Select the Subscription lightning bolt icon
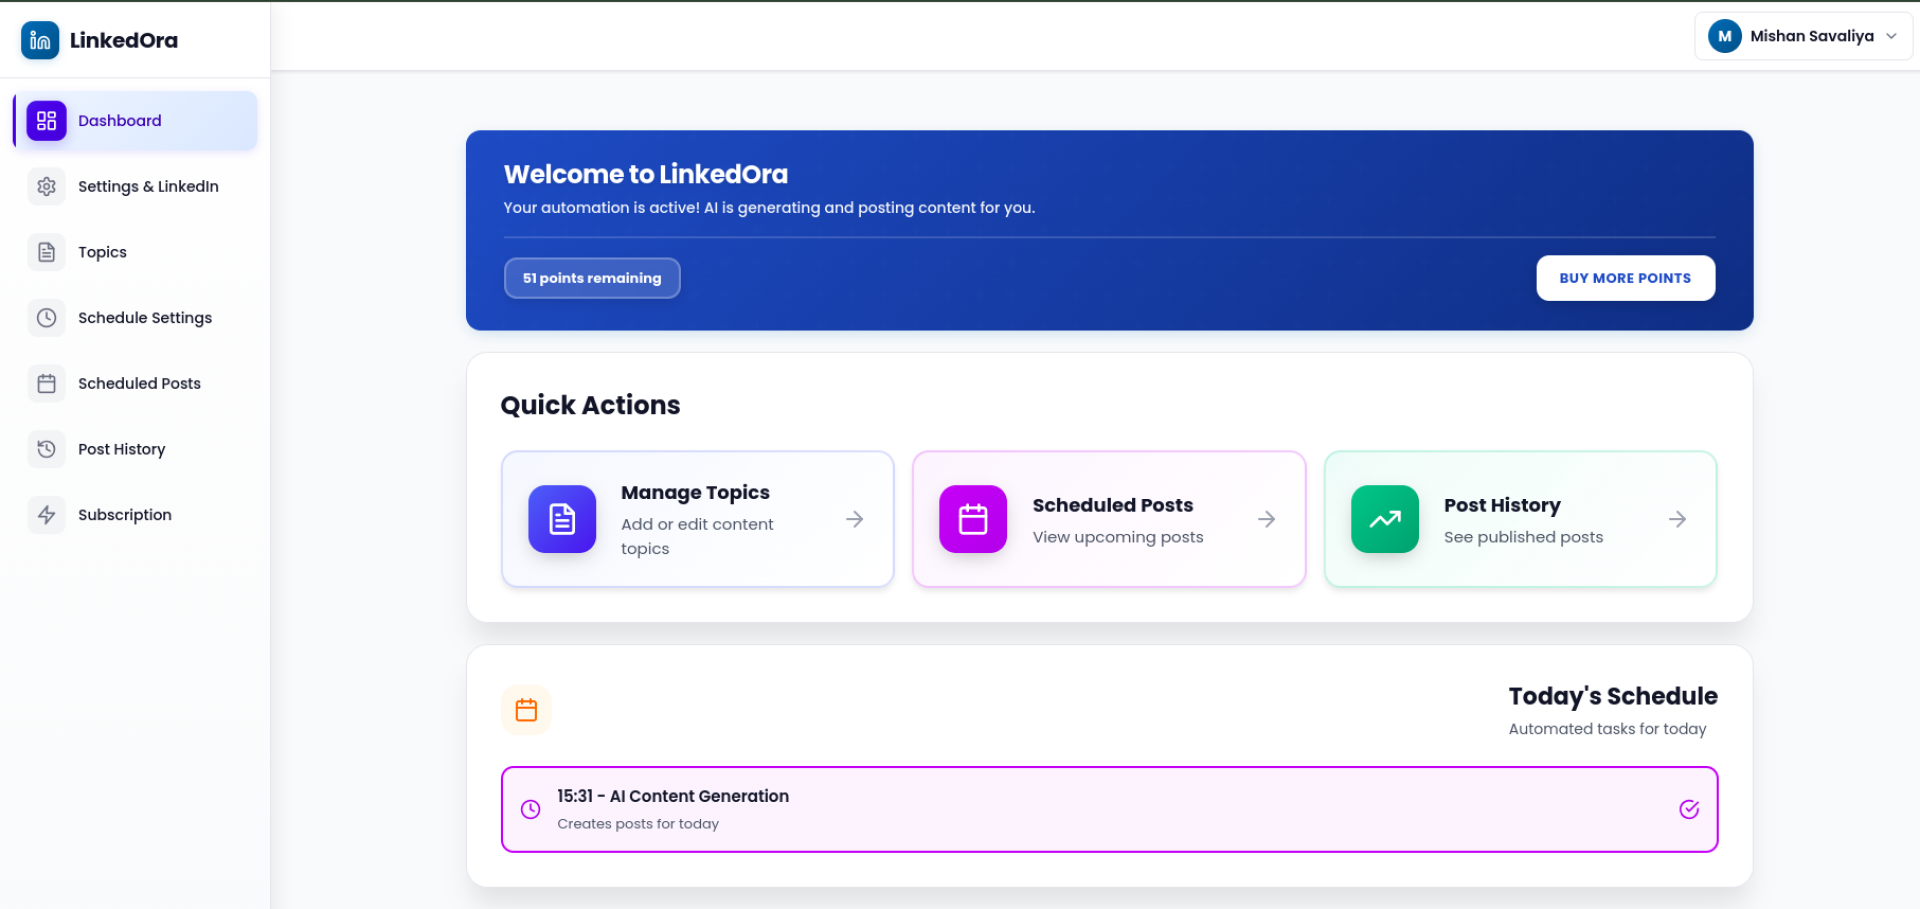Screen dimensions: 1920x909 46,515
